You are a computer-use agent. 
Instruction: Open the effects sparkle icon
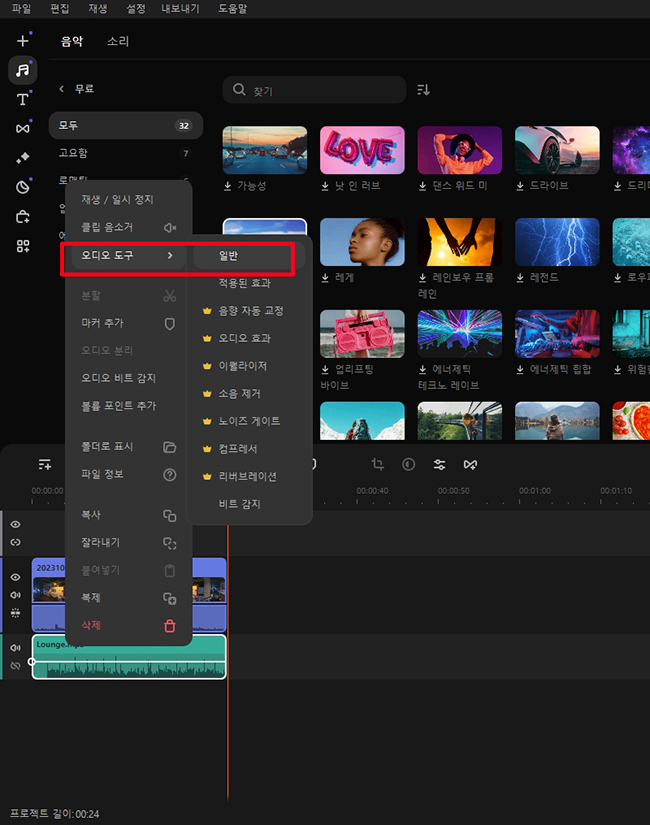(23, 157)
